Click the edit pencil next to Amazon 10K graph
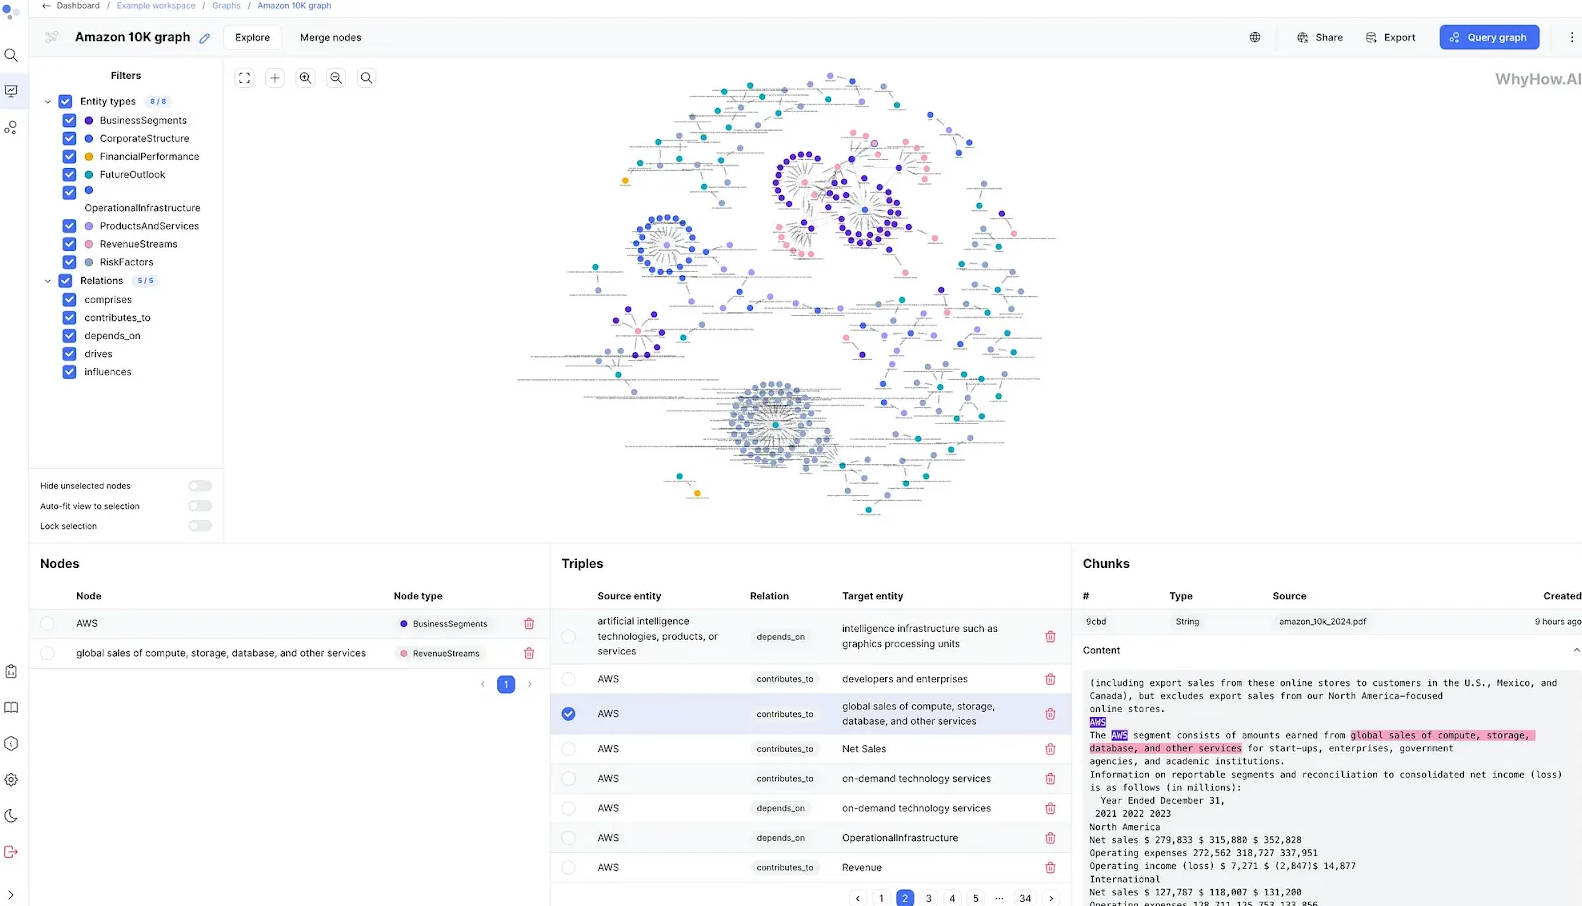 click(204, 38)
